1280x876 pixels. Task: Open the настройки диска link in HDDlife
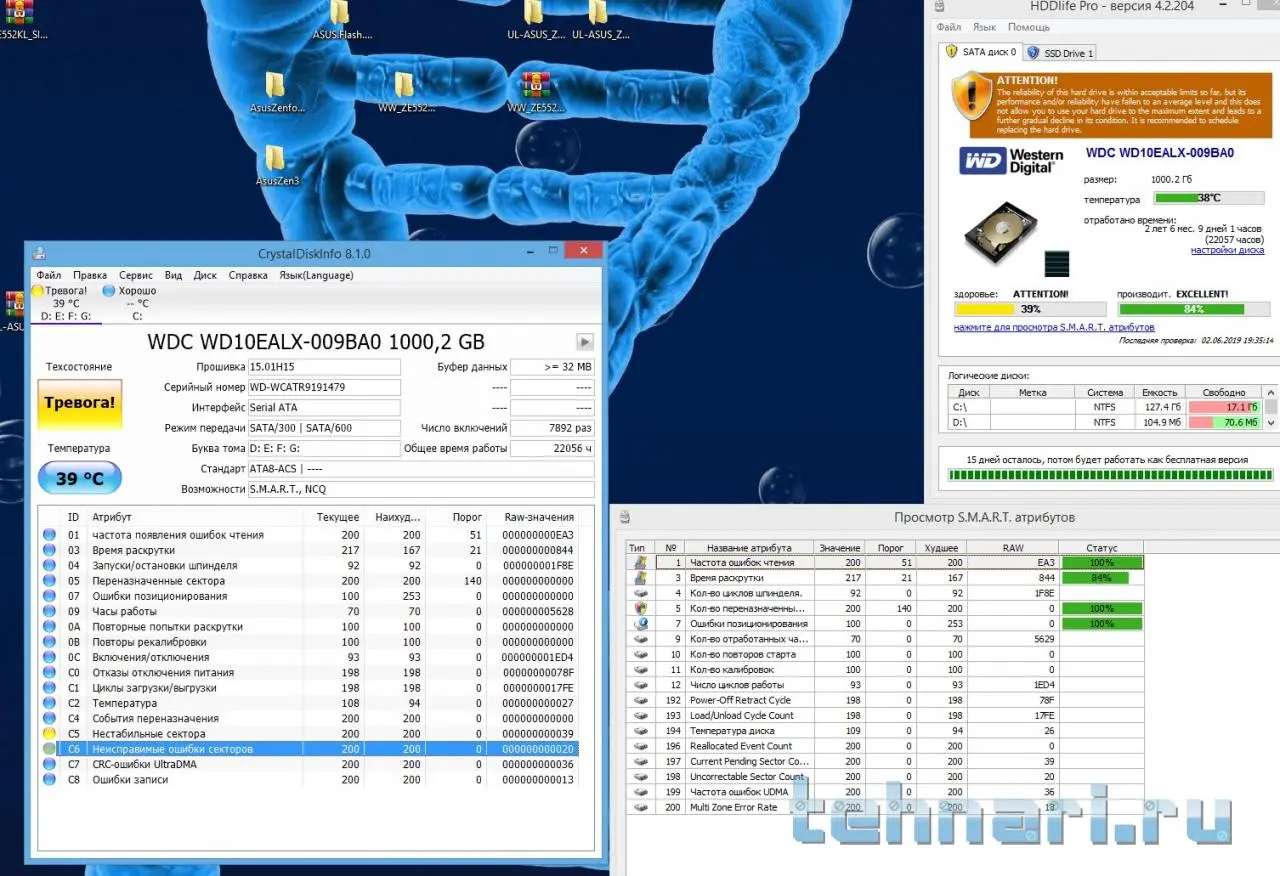pyautogui.click(x=1227, y=250)
